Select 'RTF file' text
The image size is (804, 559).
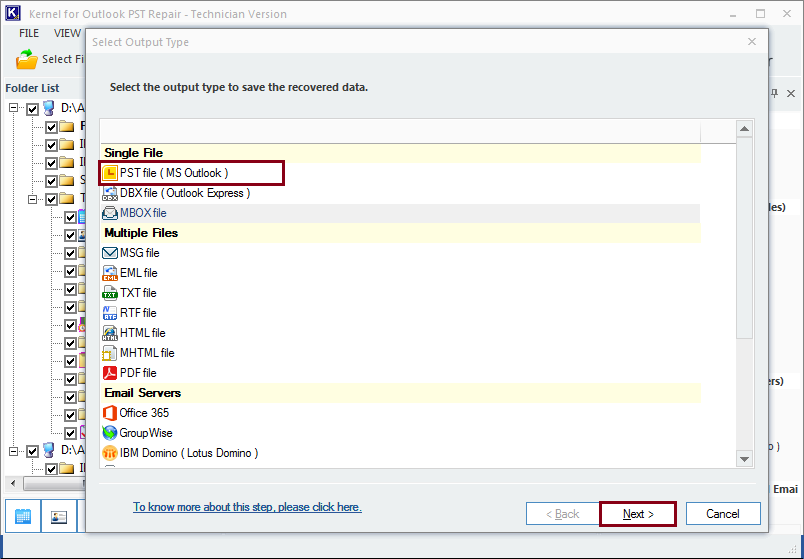tap(138, 313)
